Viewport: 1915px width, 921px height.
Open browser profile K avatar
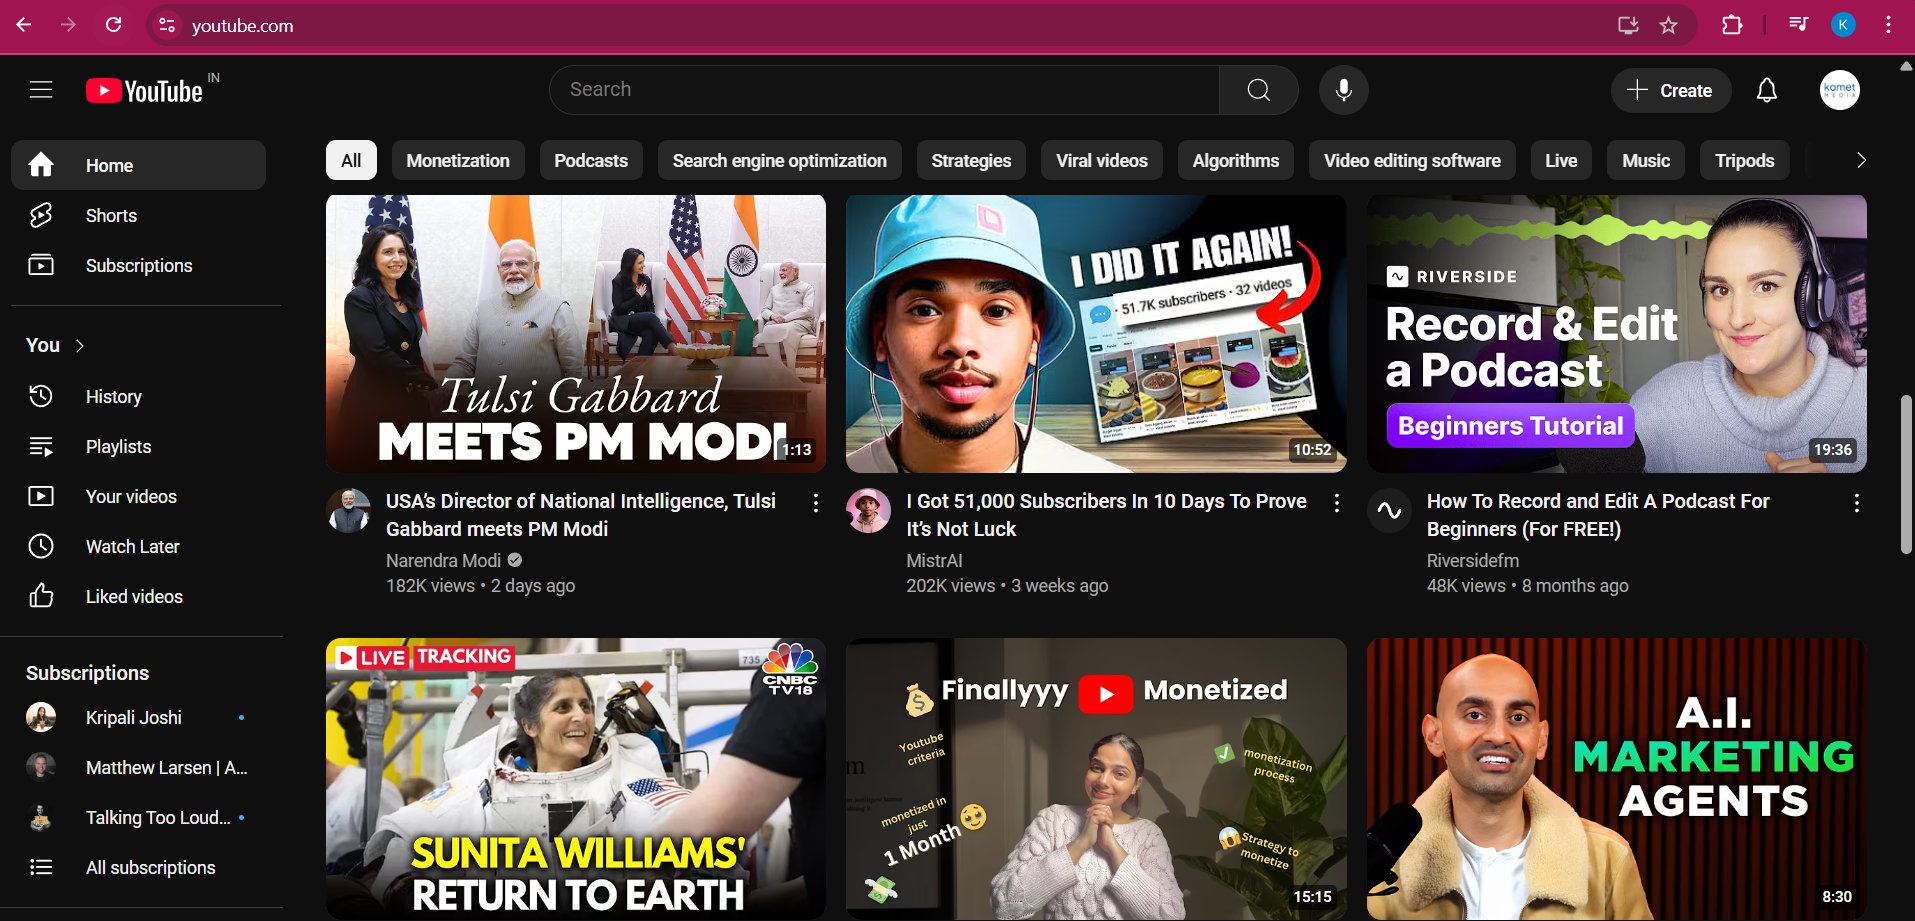coord(1843,25)
